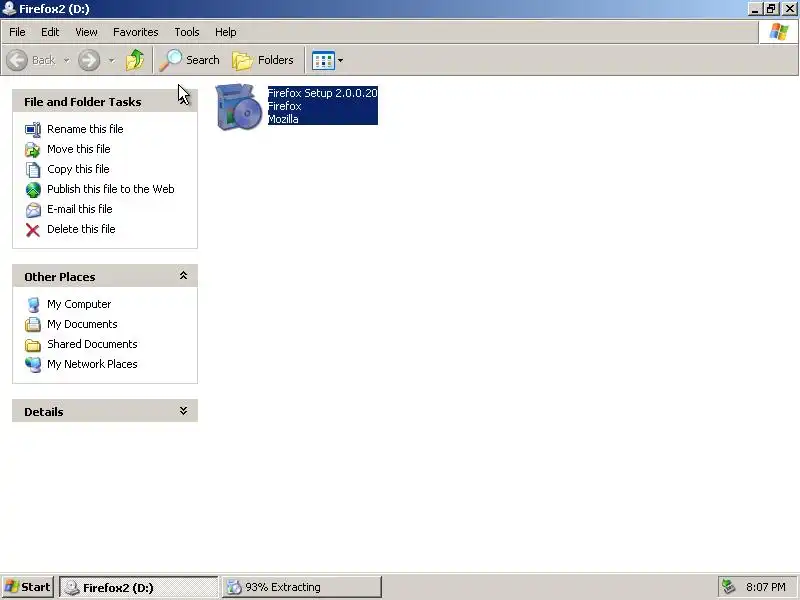Select the Firefox Setup installer icon
Screen dimensions: 800x600
tap(238, 106)
